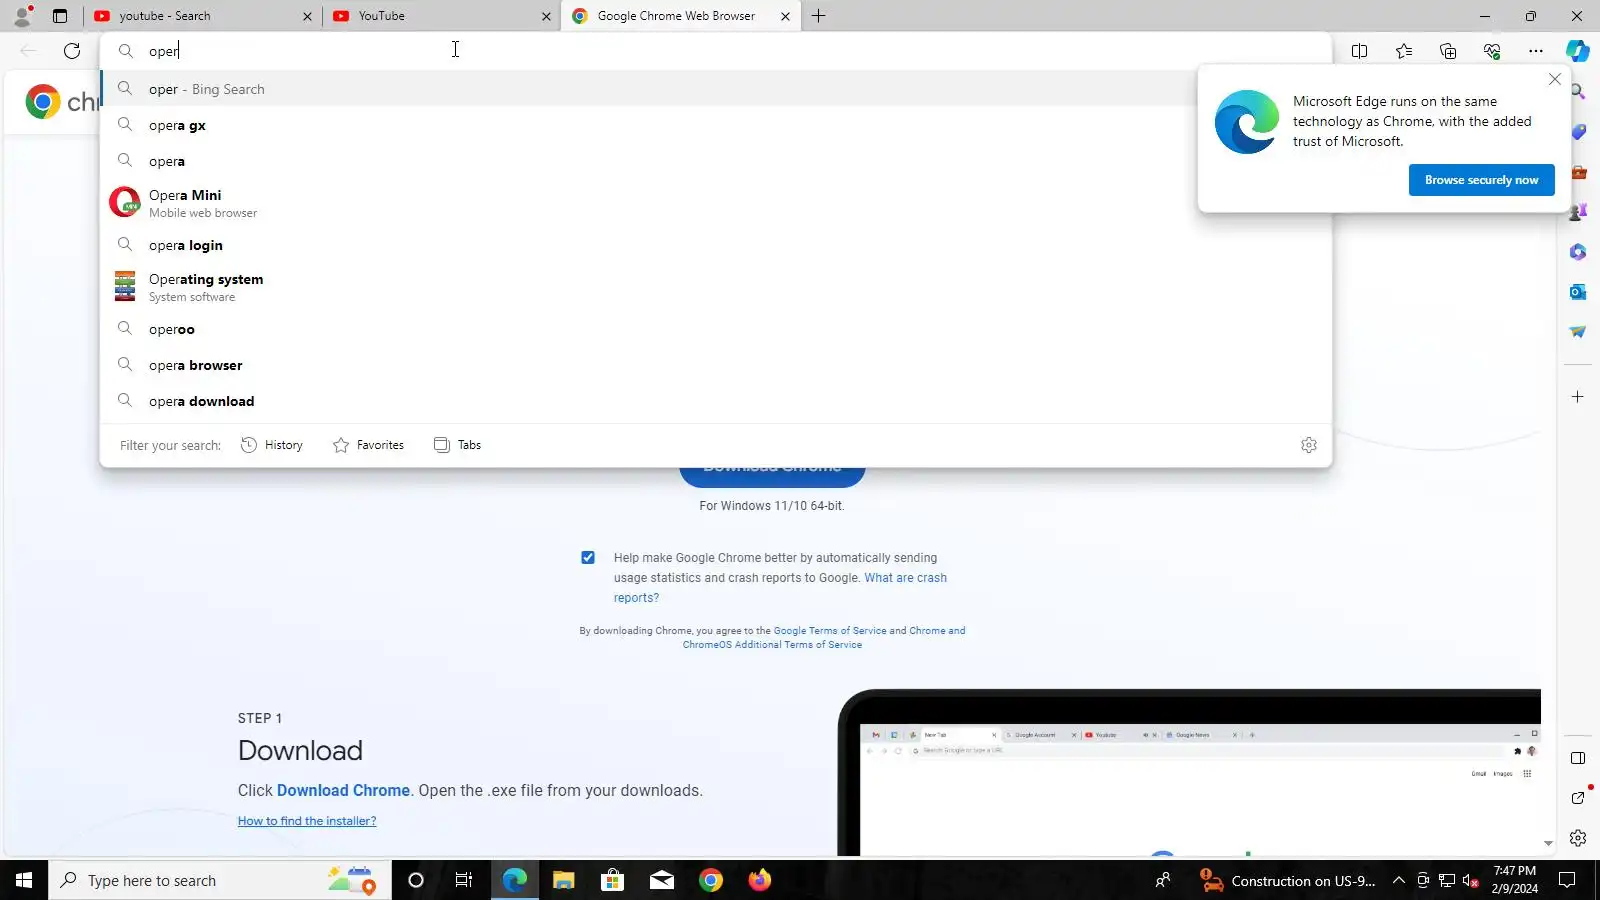Click the Browse securely now button
This screenshot has width=1600, height=900.
click(x=1482, y=180)
